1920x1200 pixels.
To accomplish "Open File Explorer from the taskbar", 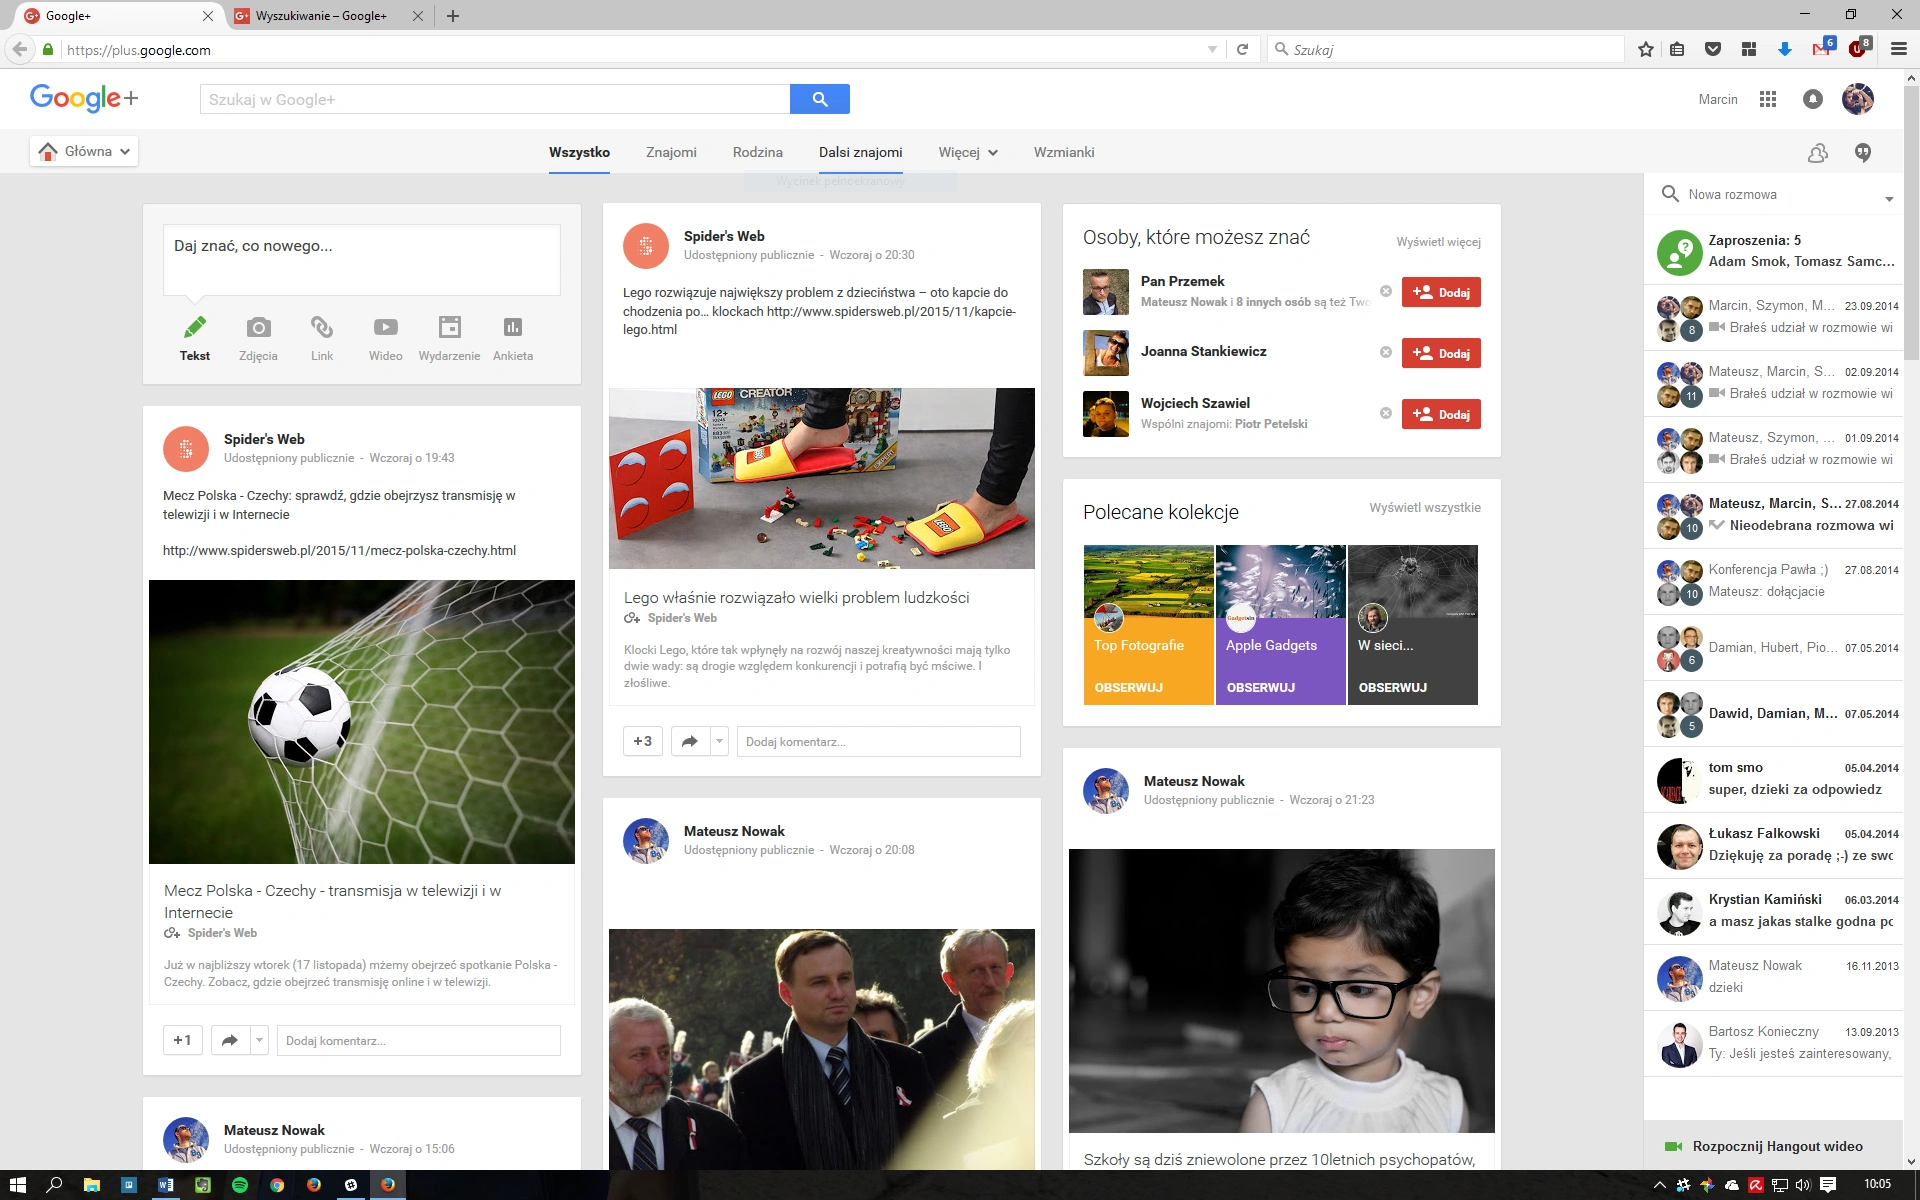I will pos(92,1185).
